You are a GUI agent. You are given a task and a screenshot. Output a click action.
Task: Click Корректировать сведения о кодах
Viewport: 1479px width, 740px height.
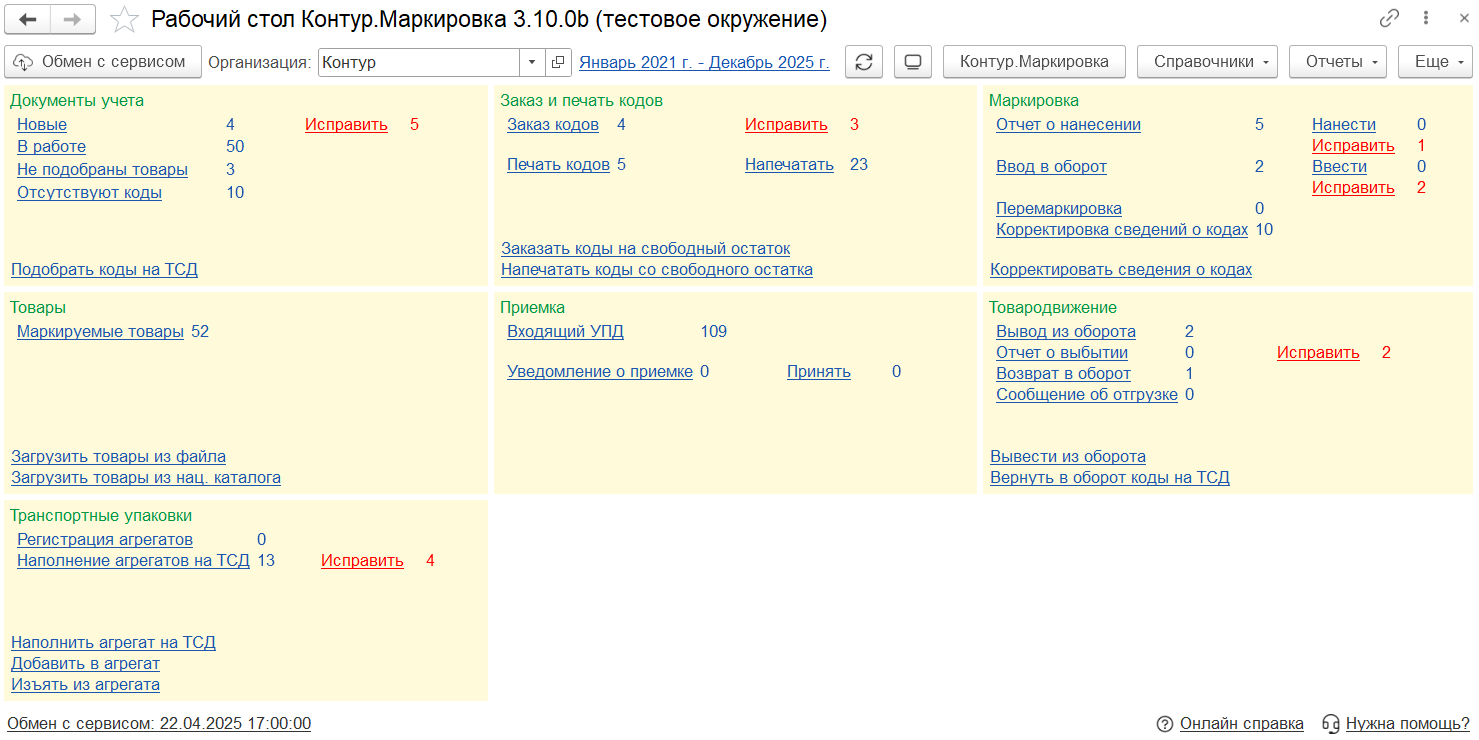click(1121, 269)
